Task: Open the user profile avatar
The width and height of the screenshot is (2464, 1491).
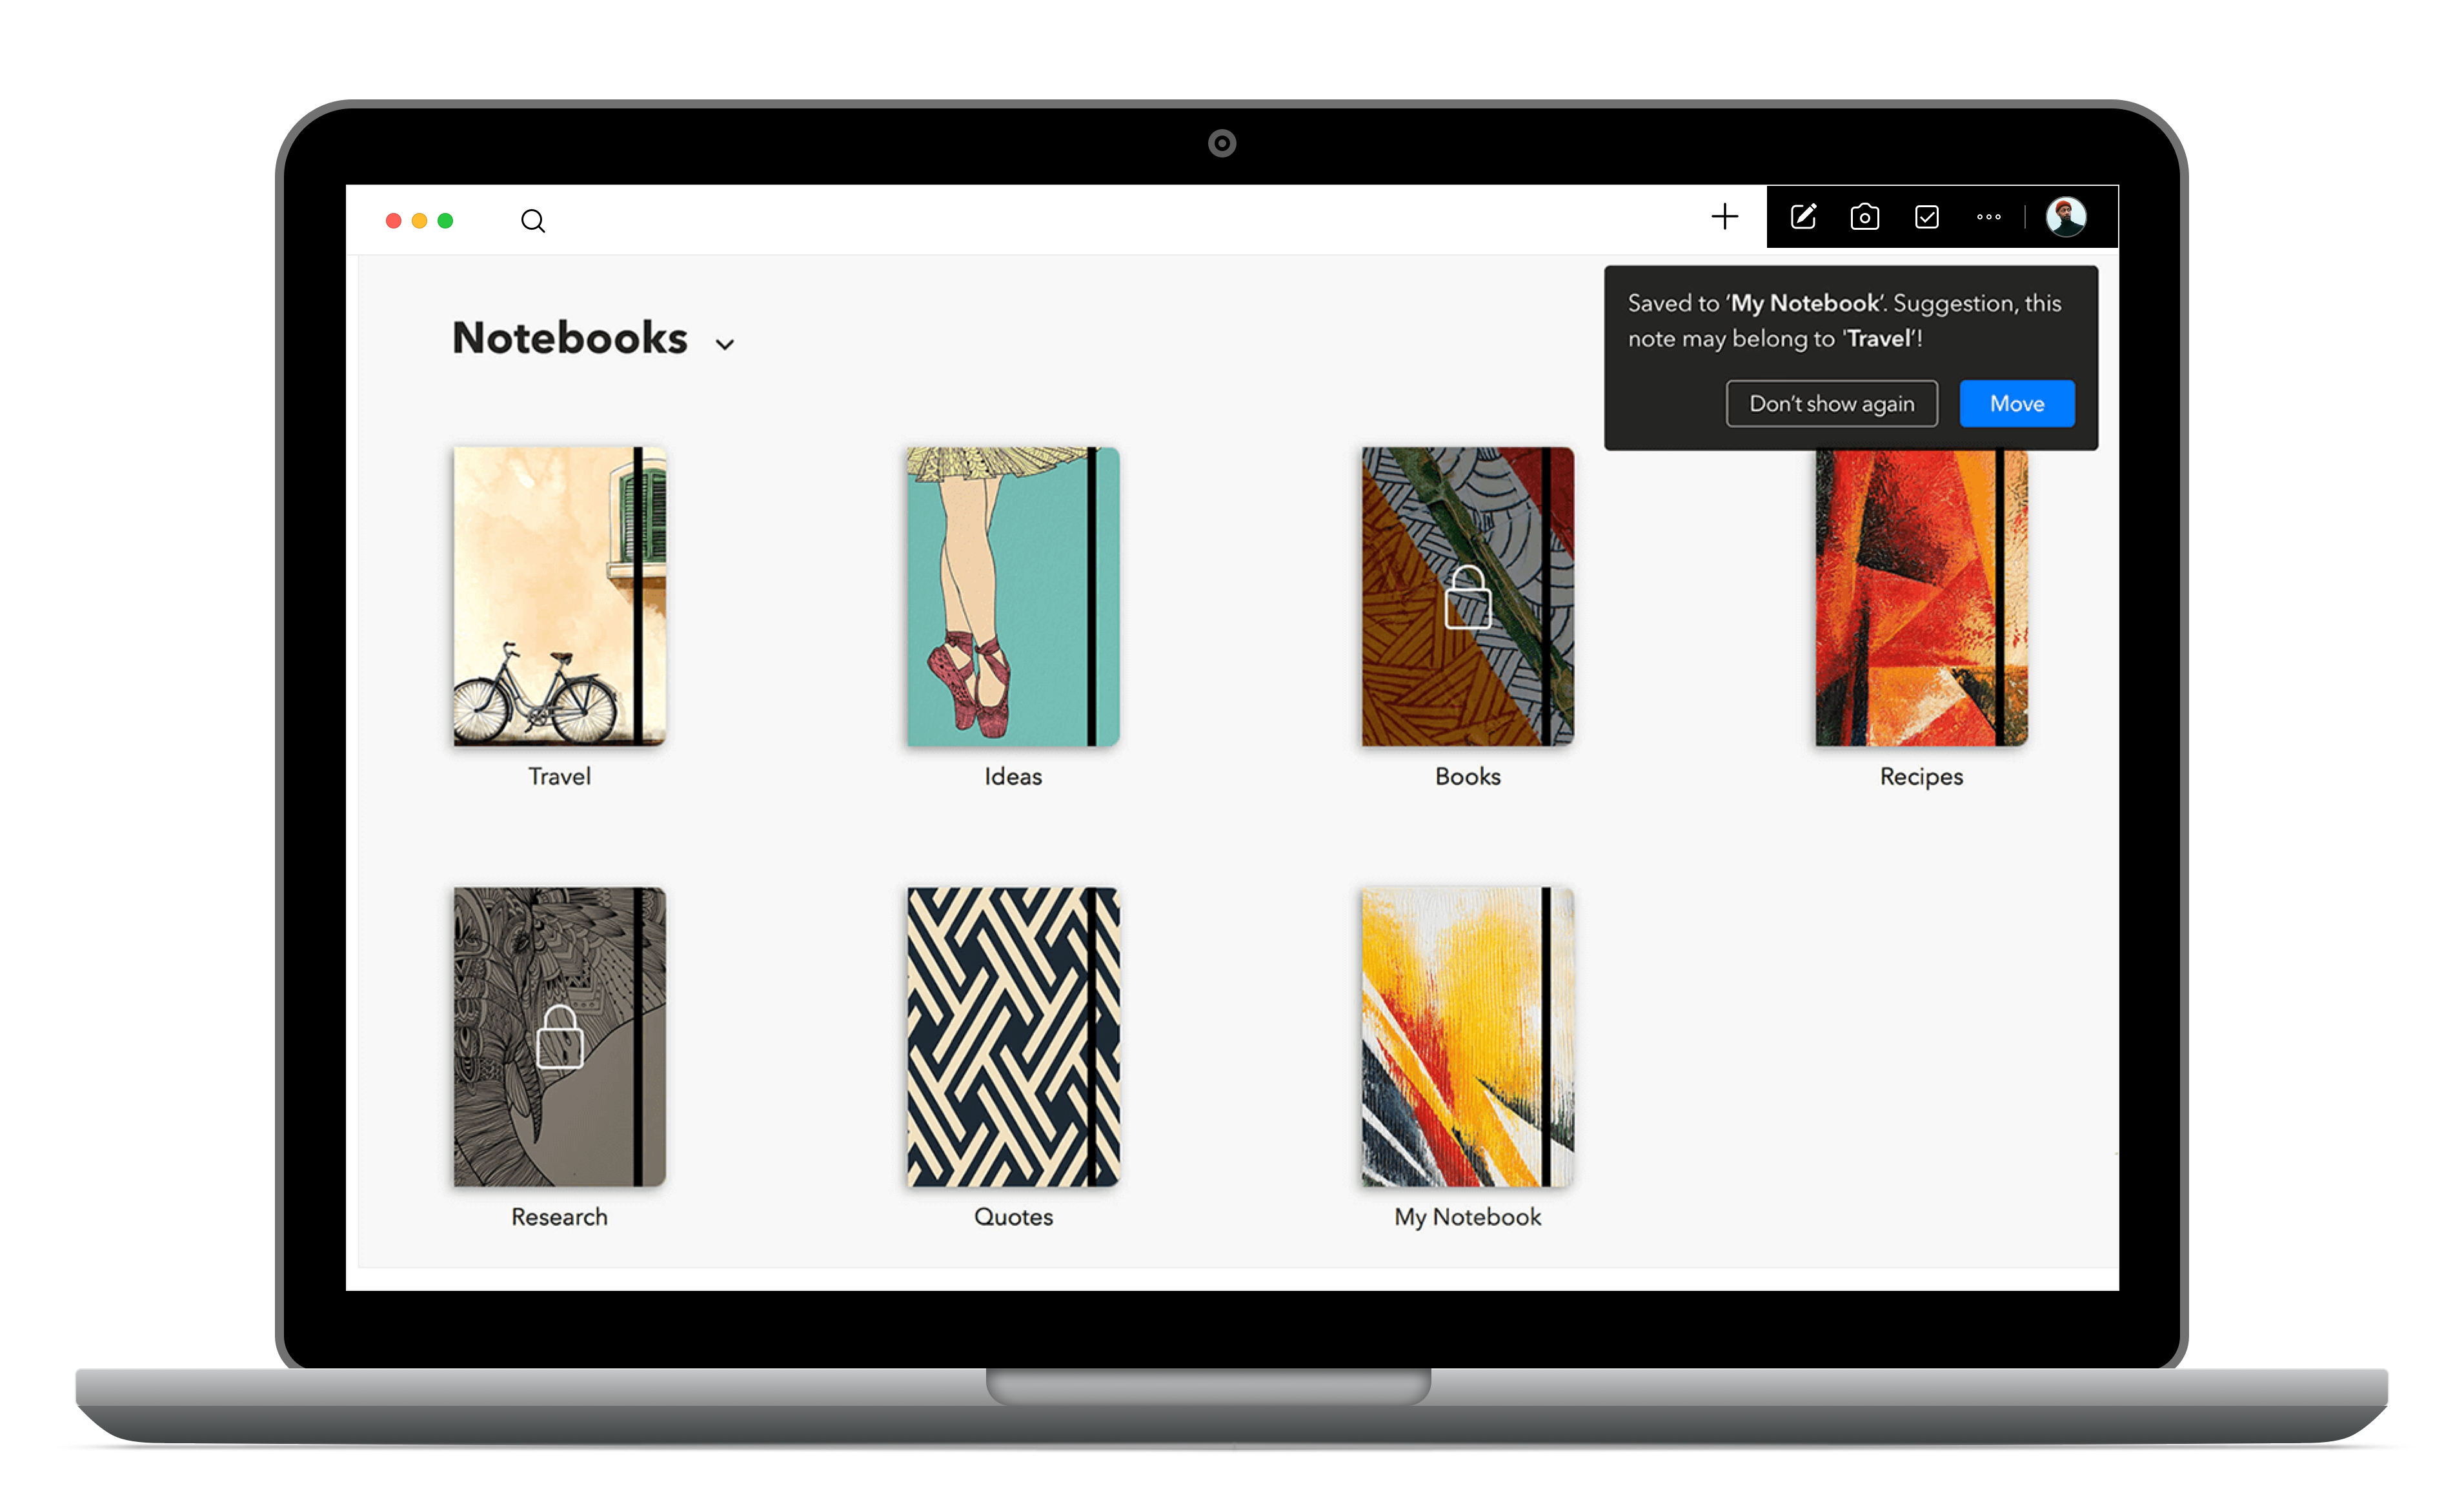Action: coord(2065,217)
